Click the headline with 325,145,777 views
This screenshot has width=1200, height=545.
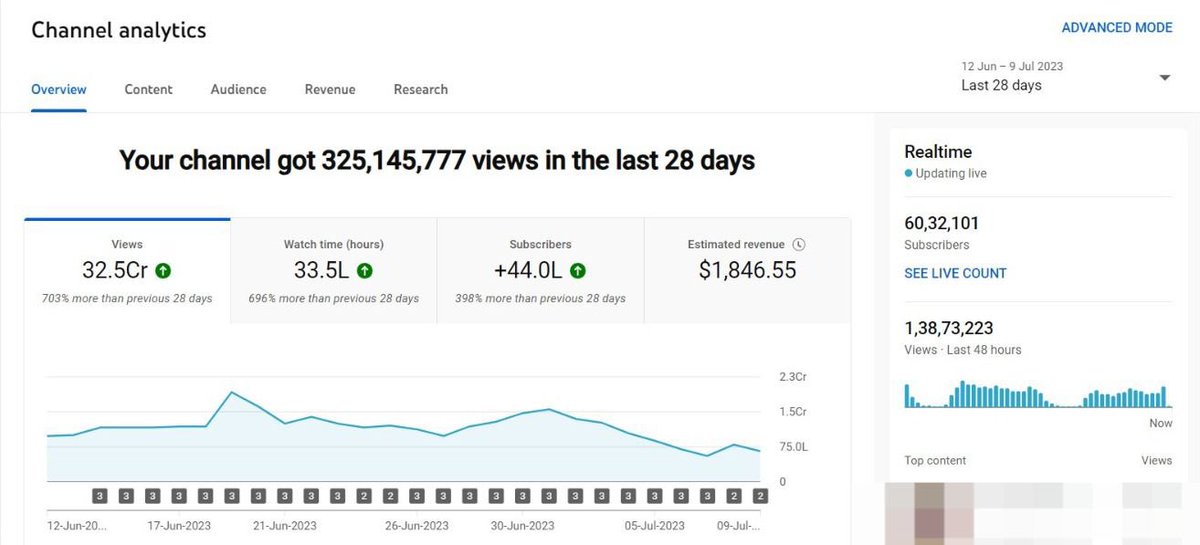437,160
